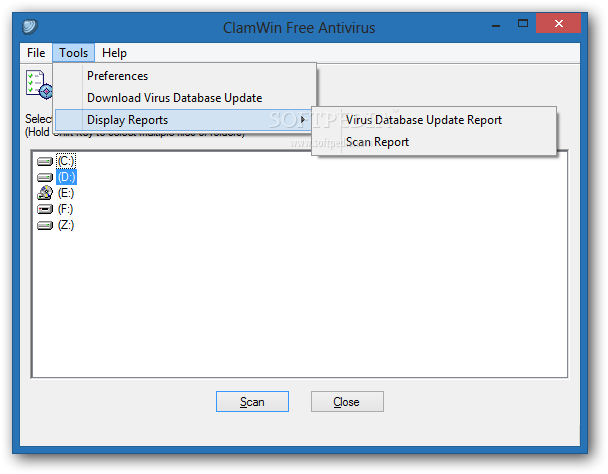This screenshot has height=474, width=608.
Task: Open Virus Database Update Report
Action: coord(434,120)
